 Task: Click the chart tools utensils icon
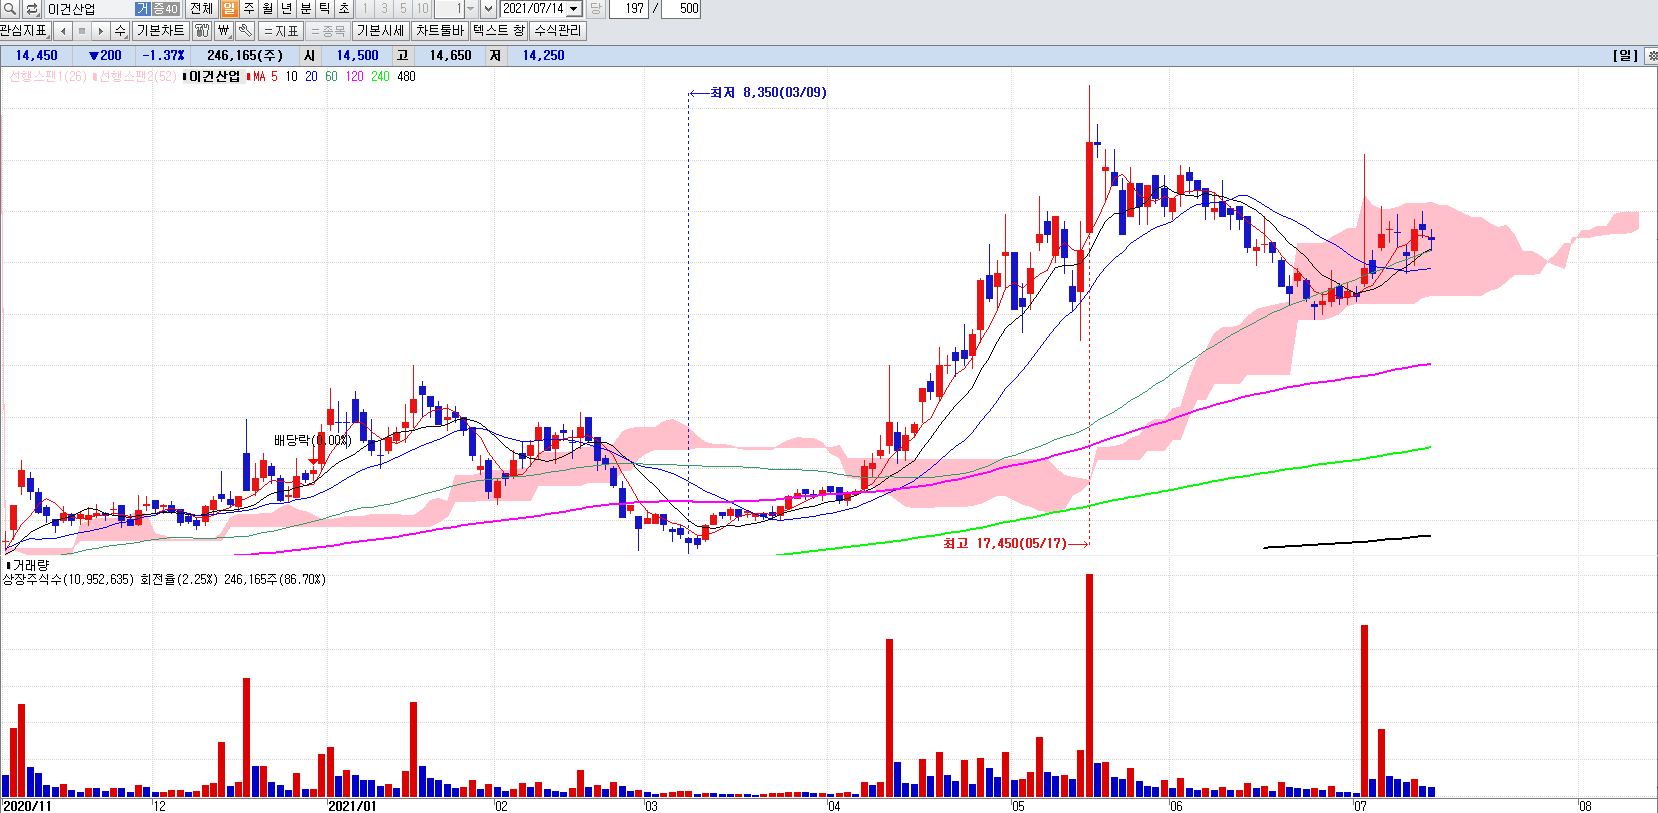coord(202,31)
